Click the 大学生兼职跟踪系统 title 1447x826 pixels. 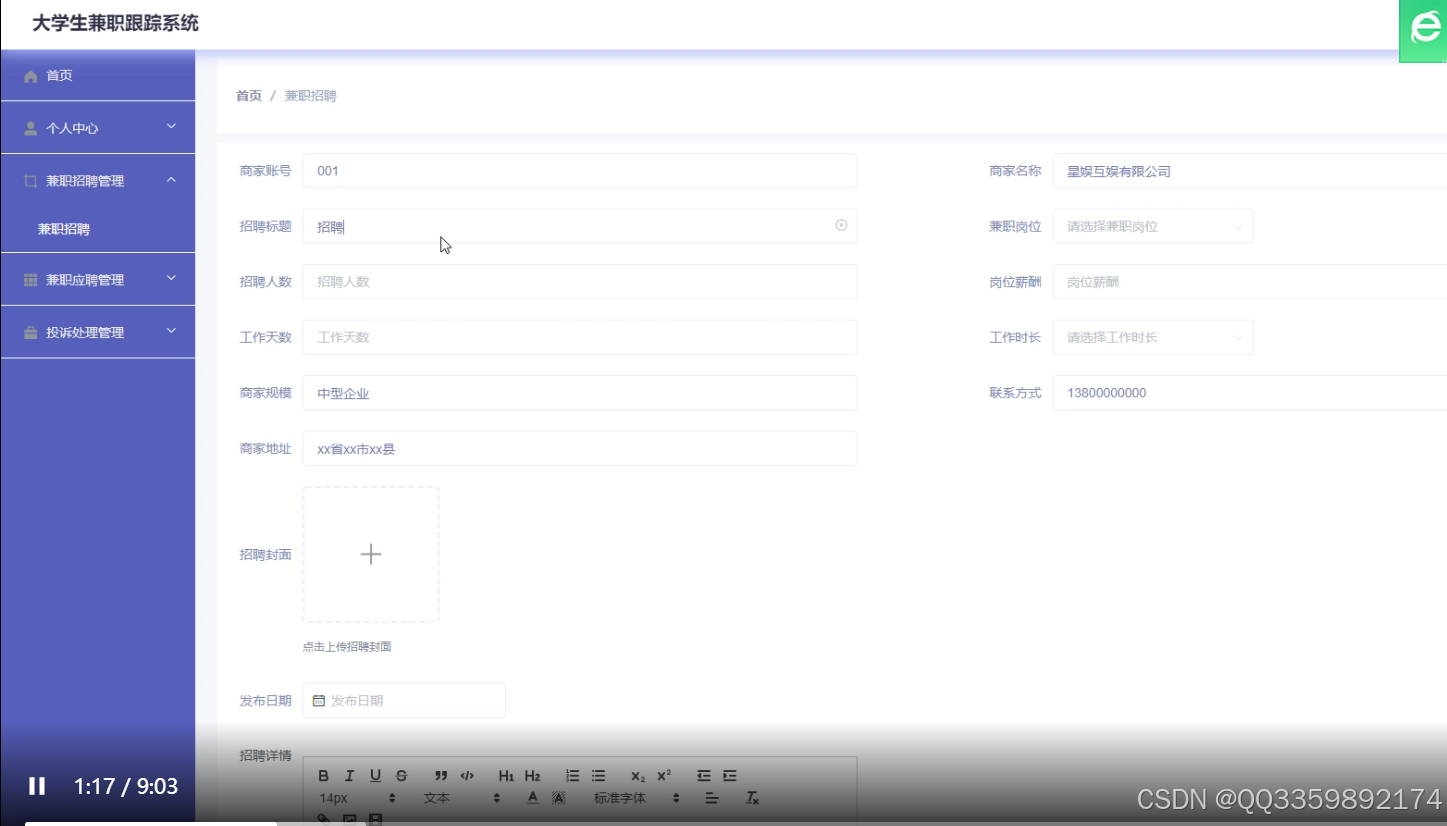(115, 23)
